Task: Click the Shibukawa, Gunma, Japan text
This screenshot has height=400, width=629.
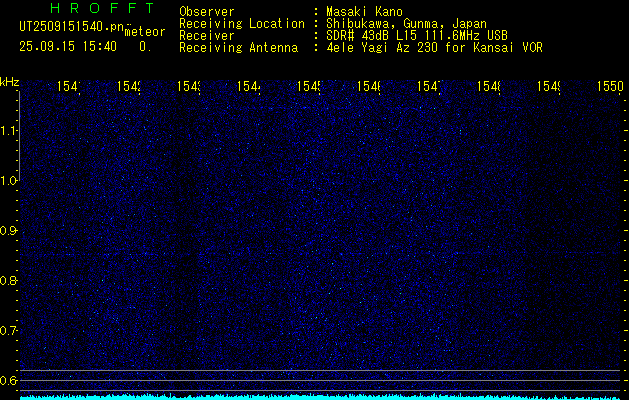Action: pyautogui.click(x=406, y=24)
